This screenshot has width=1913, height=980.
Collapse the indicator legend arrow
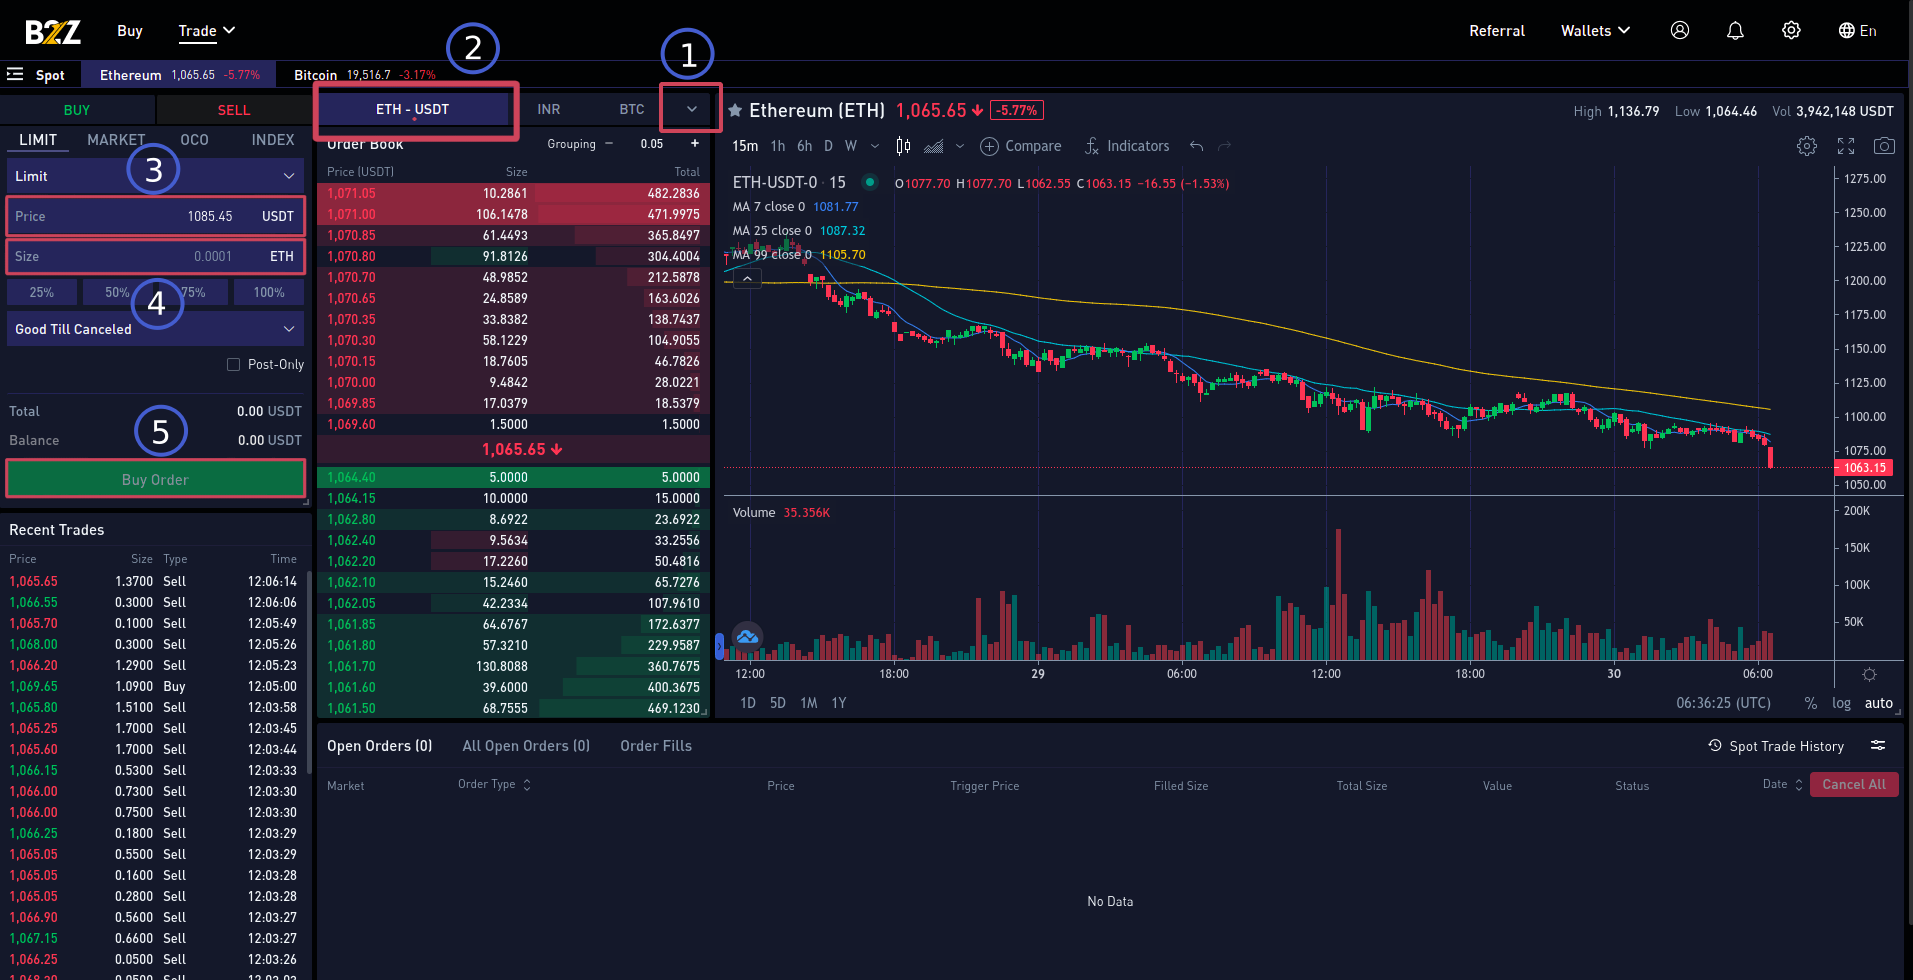click(x=747, y=279)
